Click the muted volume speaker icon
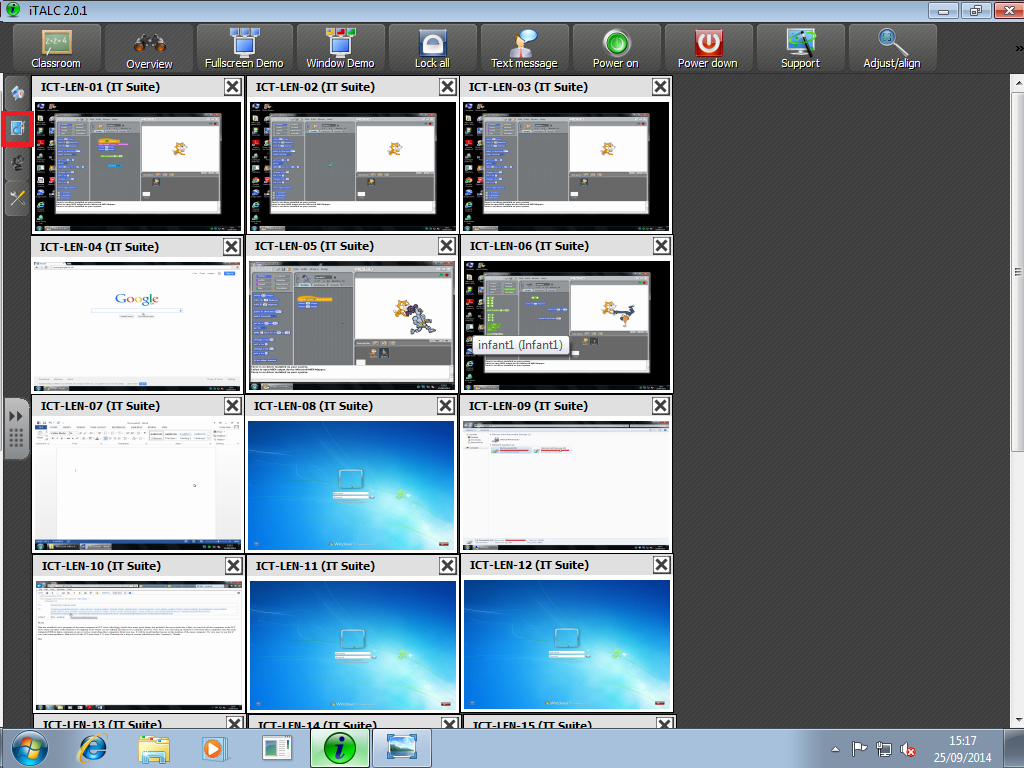The height and width of the screenshot is (768, 1024). pos(908,749)
